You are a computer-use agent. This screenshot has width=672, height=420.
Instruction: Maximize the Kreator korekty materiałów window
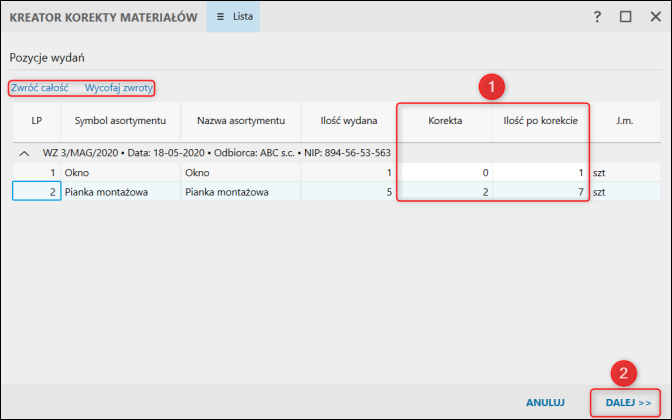coord(626,17)
